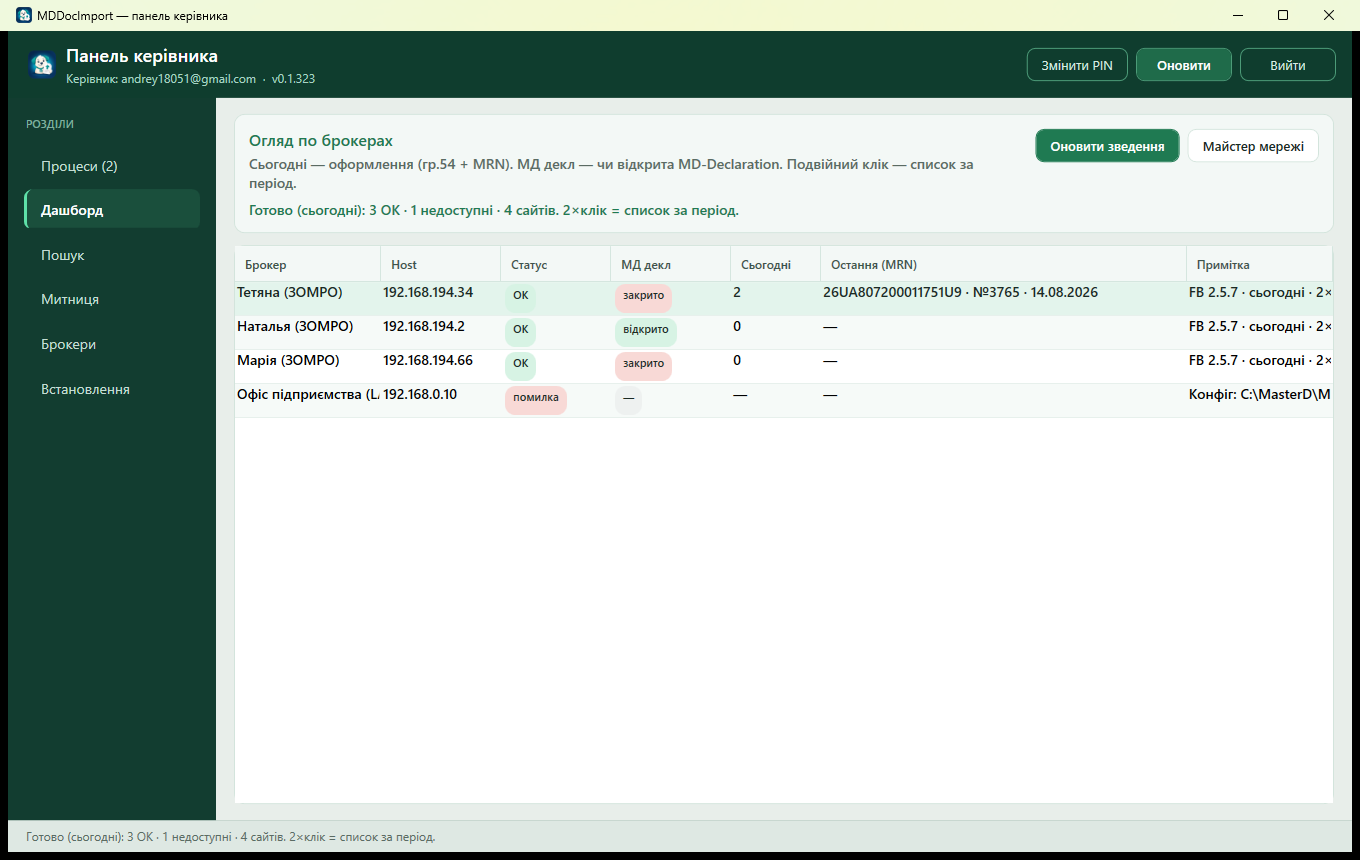Click status bar text at bottom
Image resolution: width=1360 pixels, height=860 pixels.
tap(231, 837)
